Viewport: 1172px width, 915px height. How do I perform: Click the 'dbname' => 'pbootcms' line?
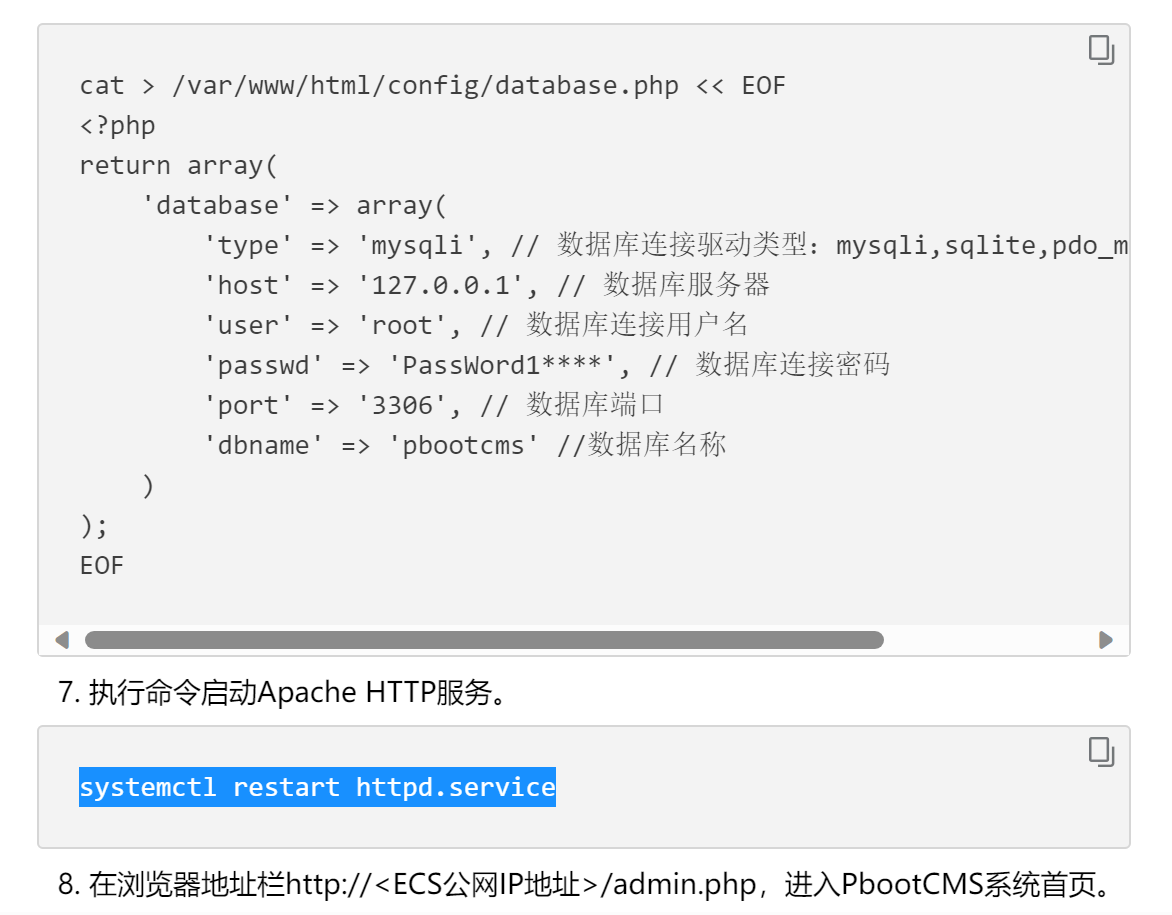point(465,446)
